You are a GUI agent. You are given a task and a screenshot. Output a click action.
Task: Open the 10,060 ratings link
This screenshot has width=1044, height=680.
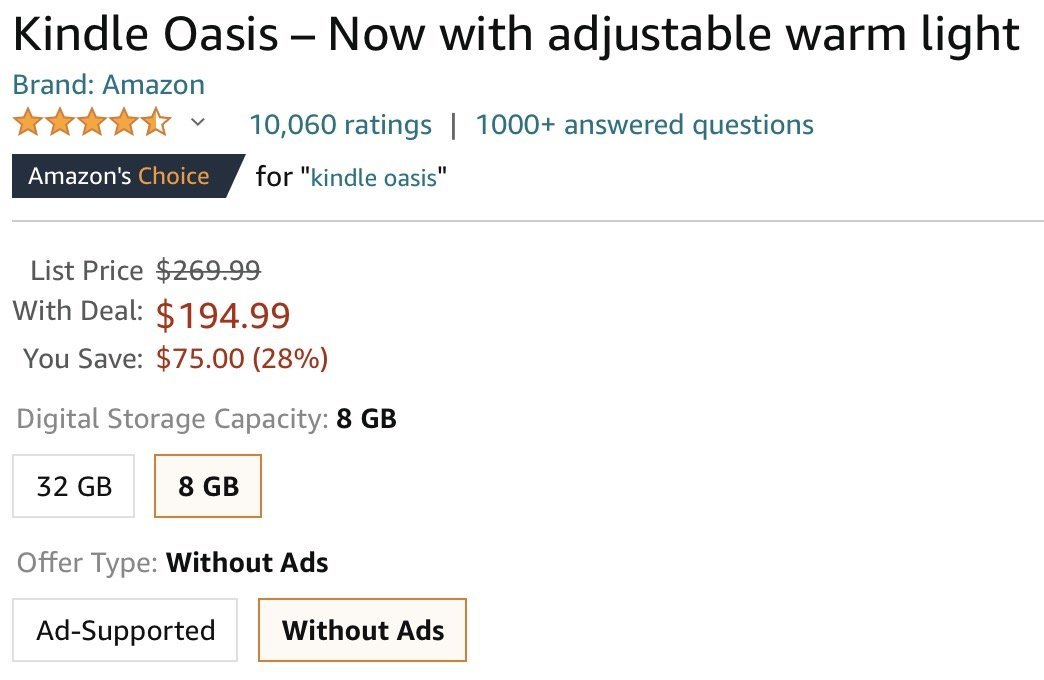pos(340,125)
